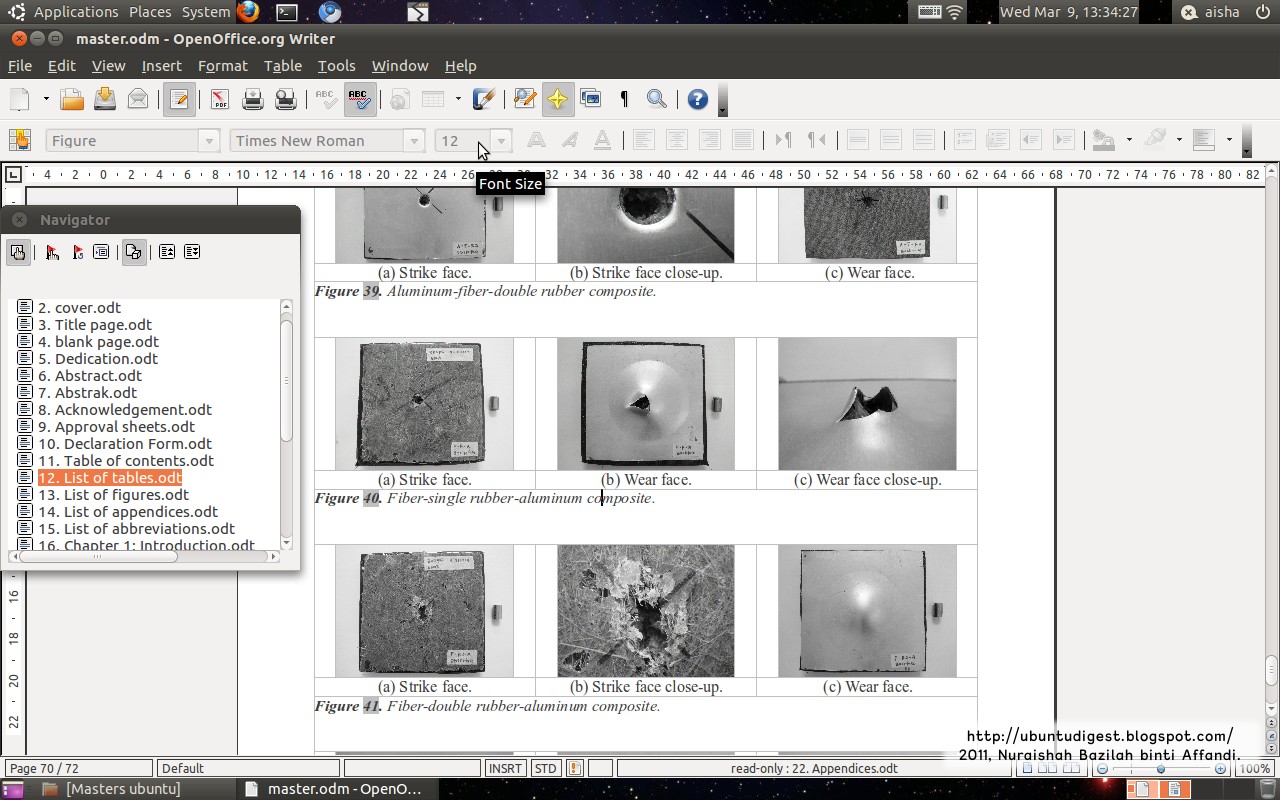Launch Firefox from the top panel

pos(248,12)
